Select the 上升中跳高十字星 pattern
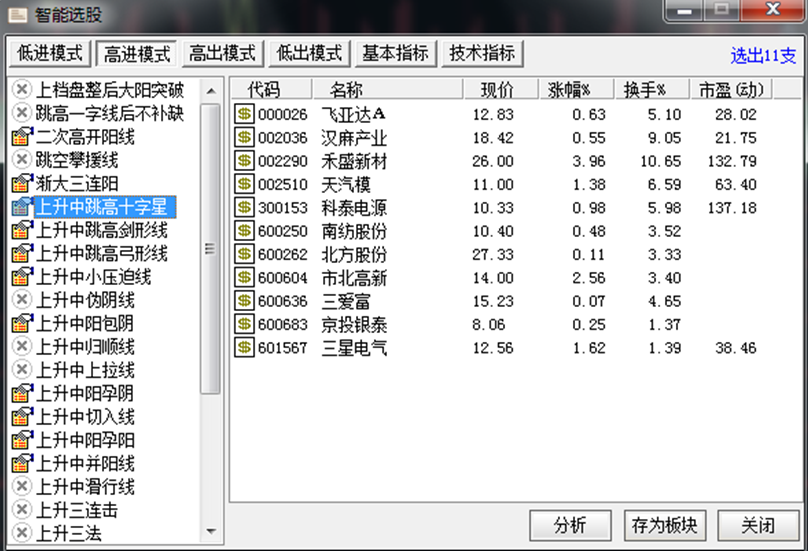This screenshot has height=551, width=808. tap(105, 207)
